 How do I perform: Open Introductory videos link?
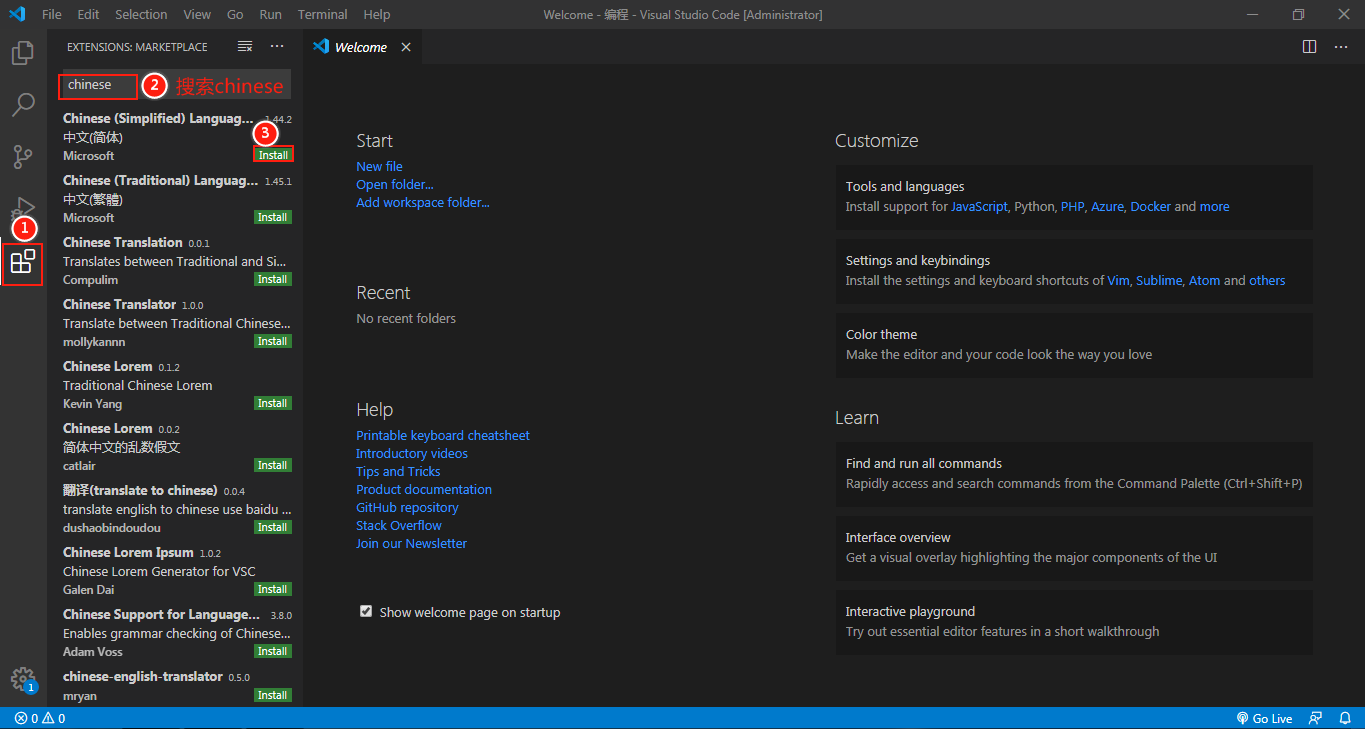(412, 453)
